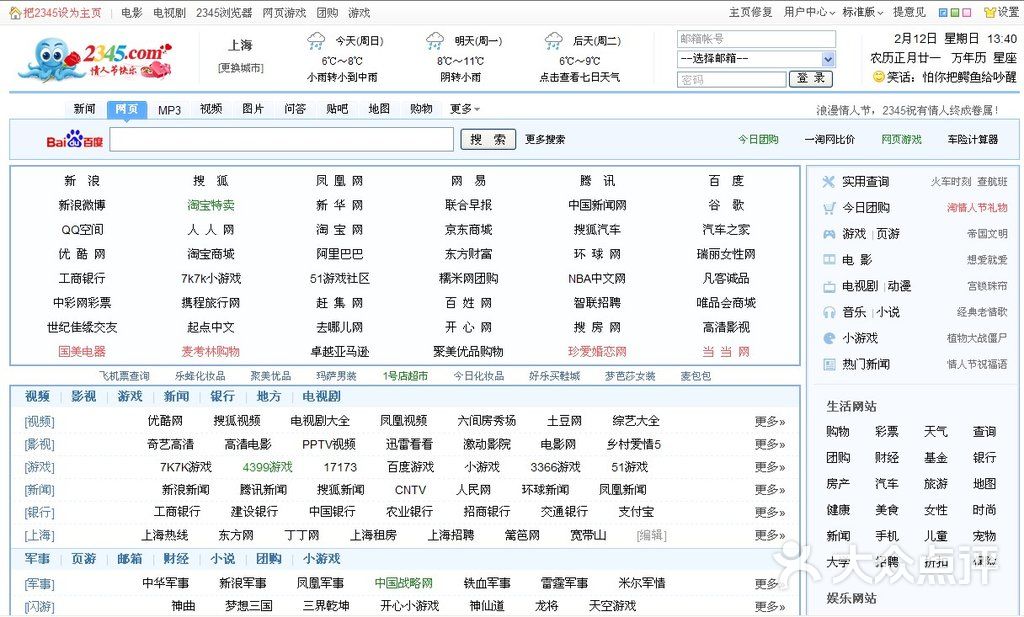Click the 后天(周二) weather icon
Image resolution: width=1024 pixels, height=617 pixels.
[554, 41]
